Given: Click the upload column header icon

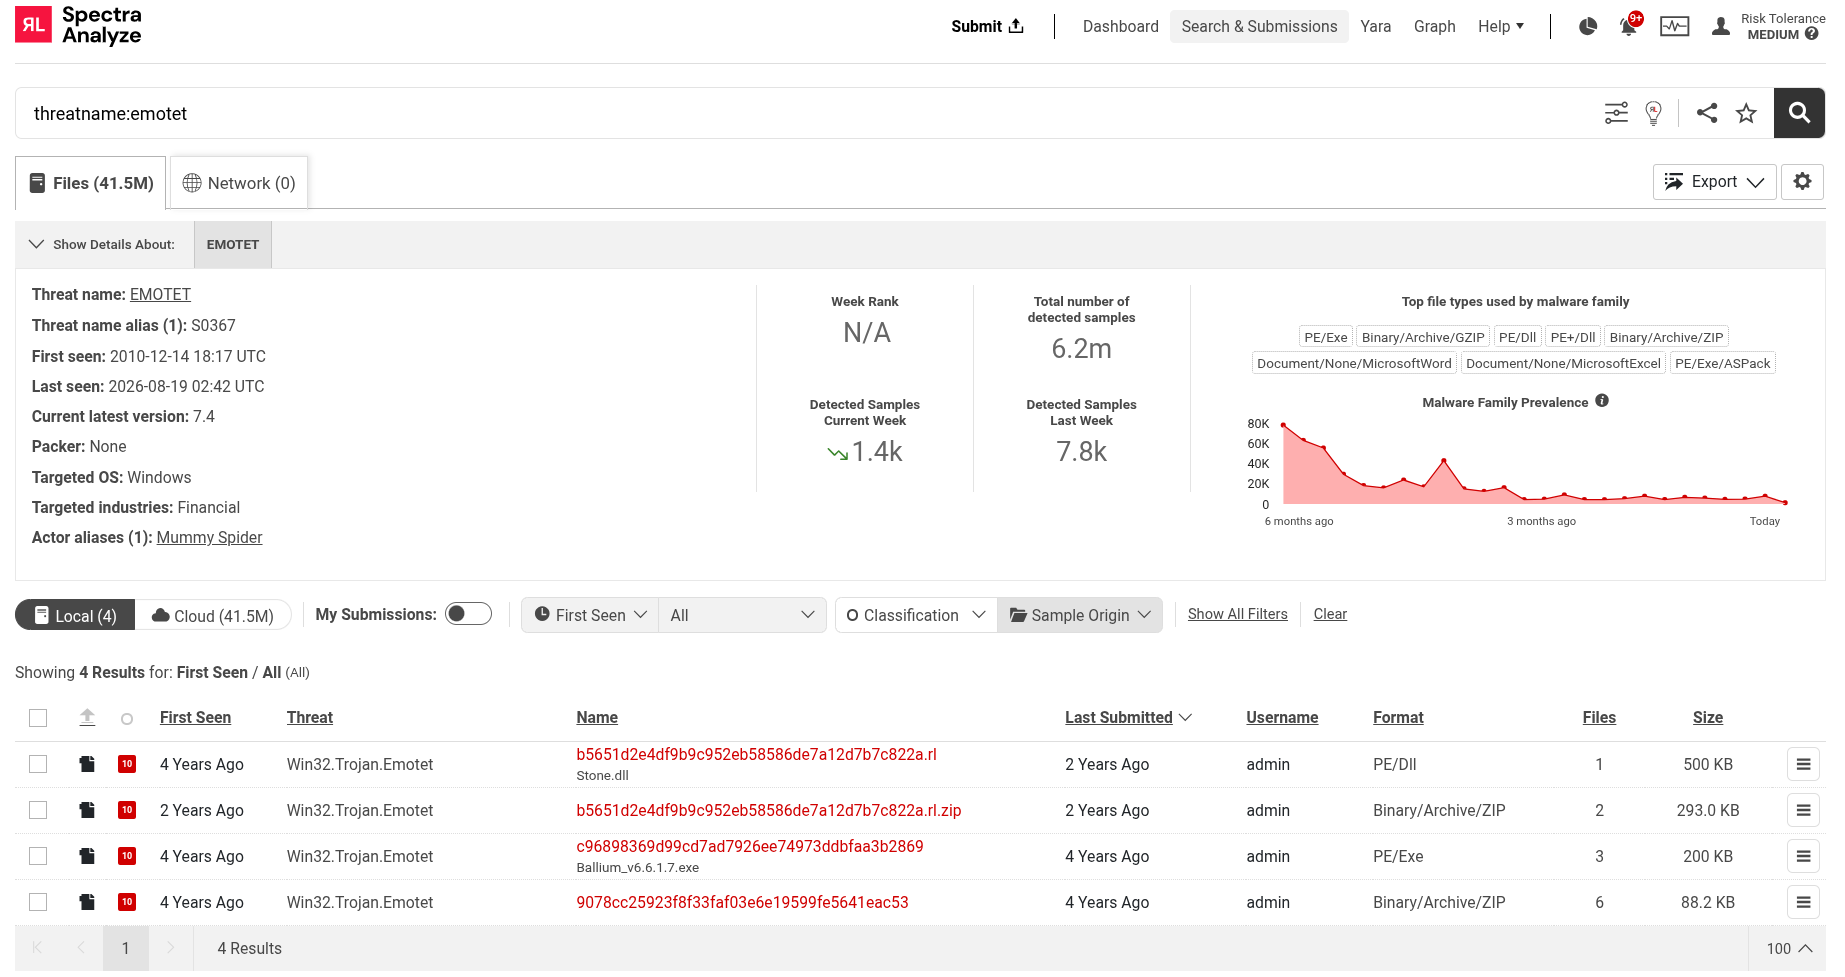Looking at the screenshot, I should click(87, 717).
